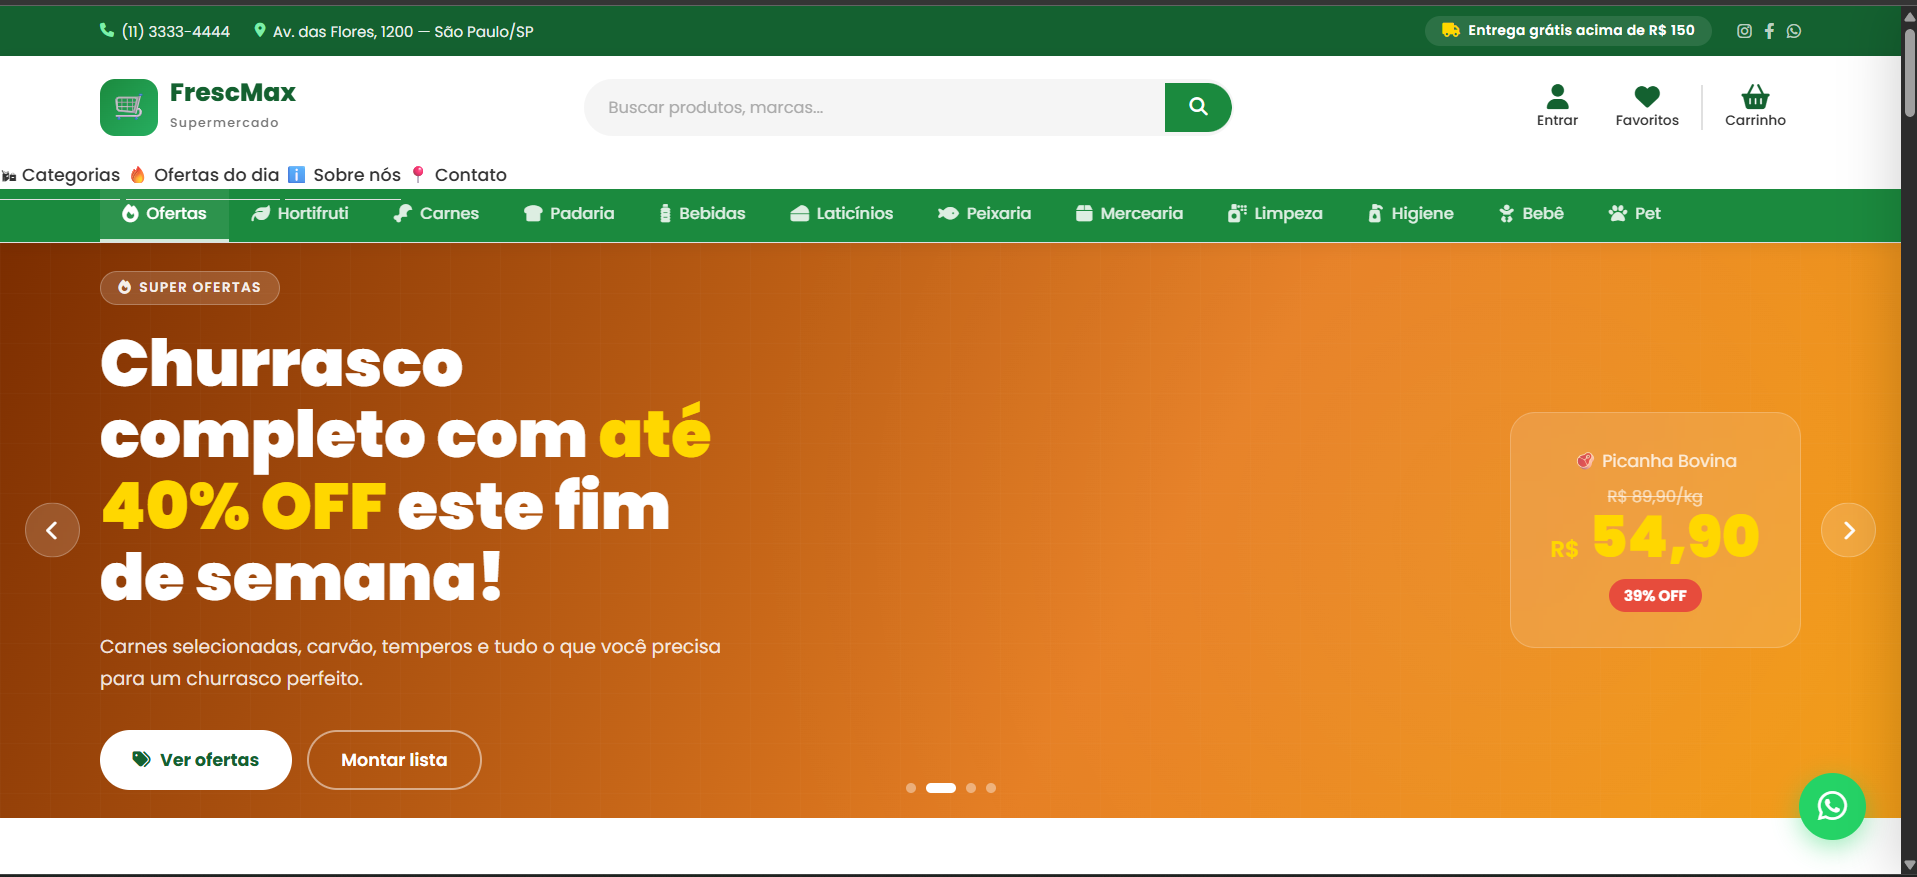Open the Entrar user account icon
The width and height of the screenshot is (1917, 877).
click(x=1557, y=106)
